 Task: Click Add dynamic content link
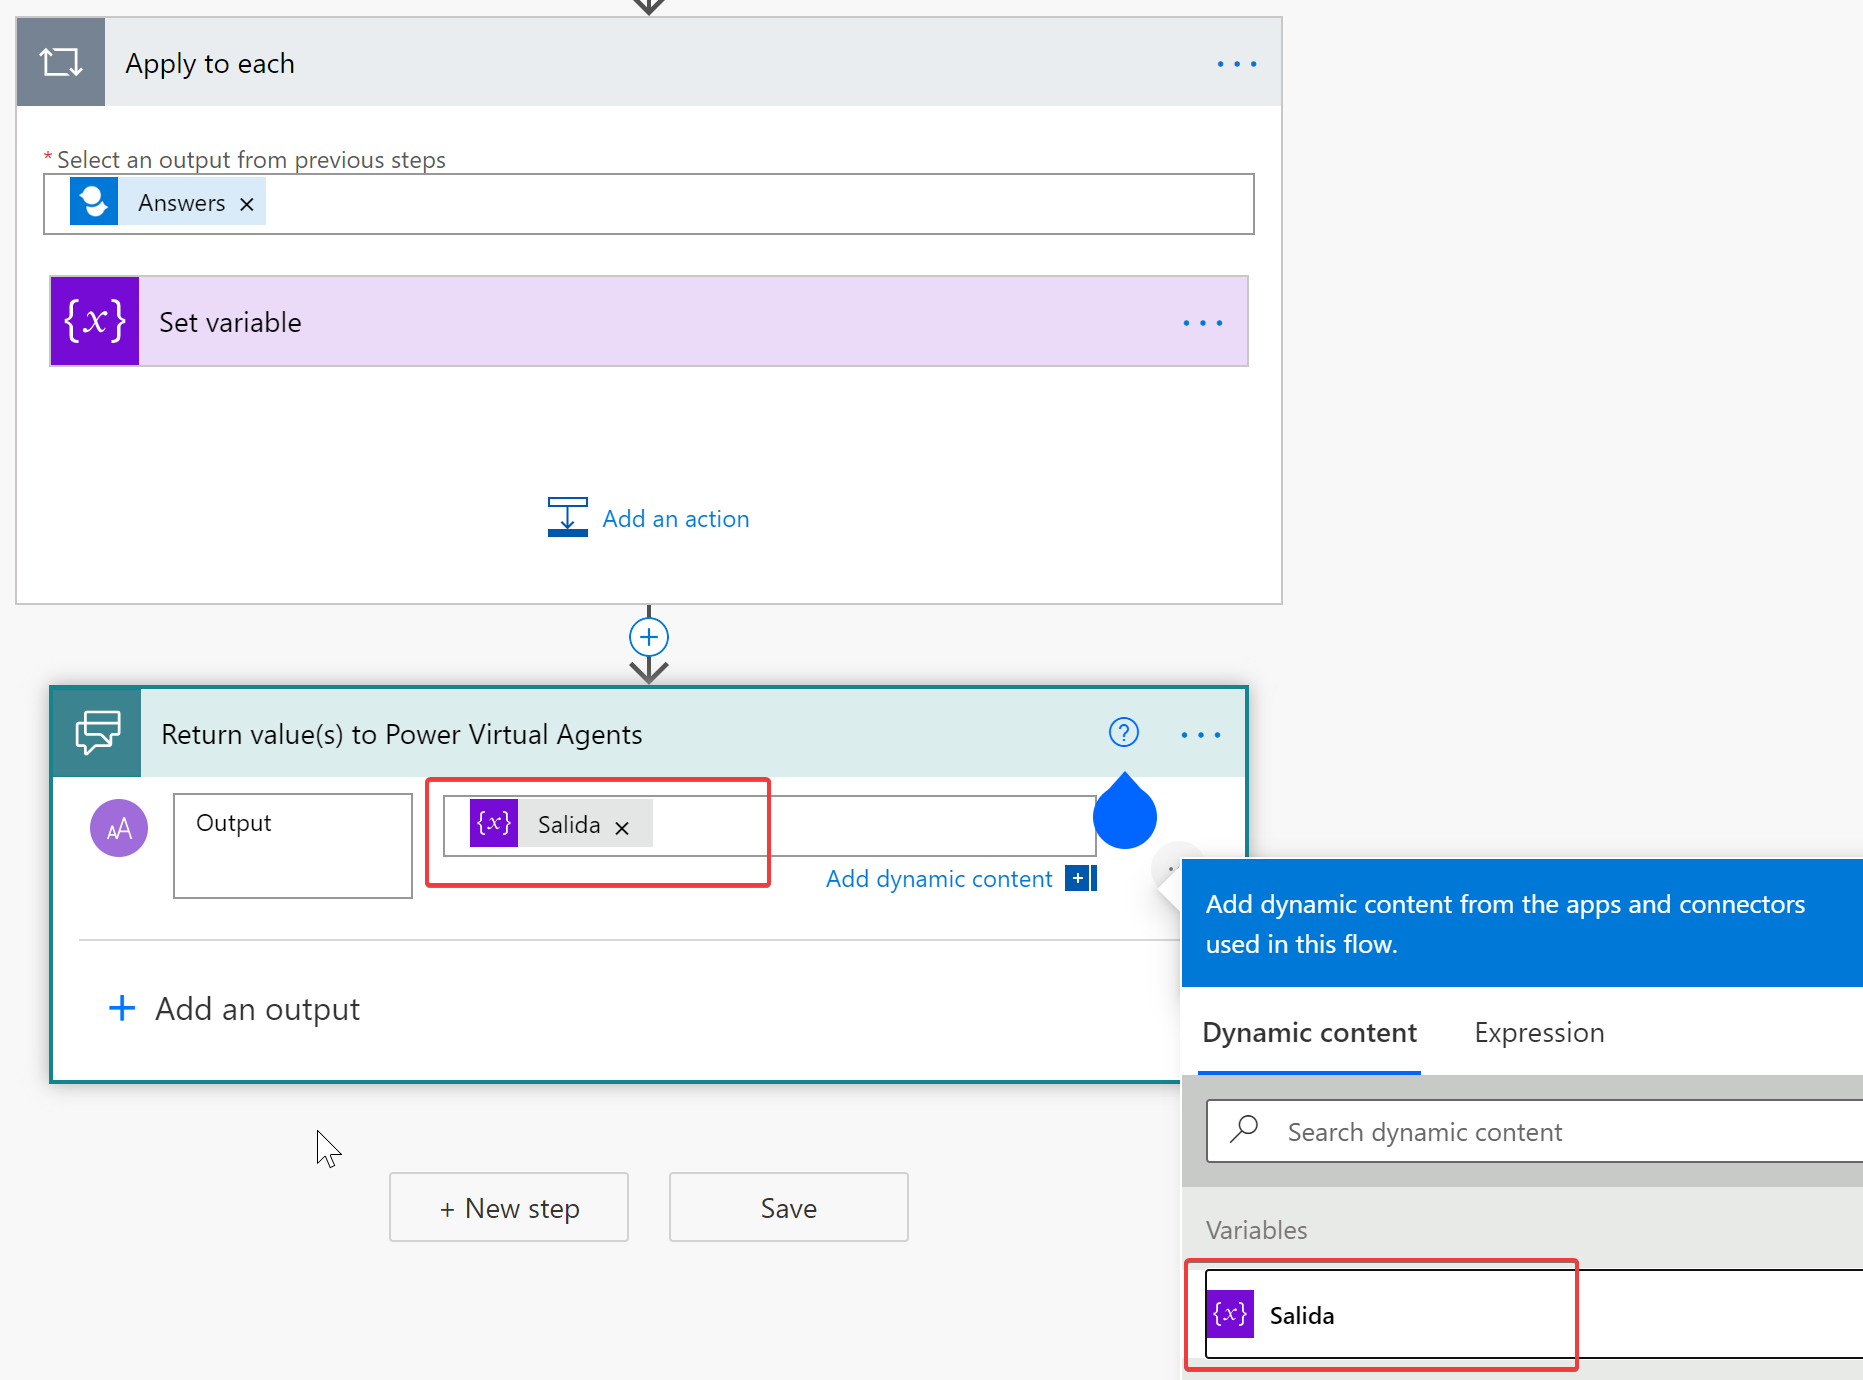click(939, 879)
